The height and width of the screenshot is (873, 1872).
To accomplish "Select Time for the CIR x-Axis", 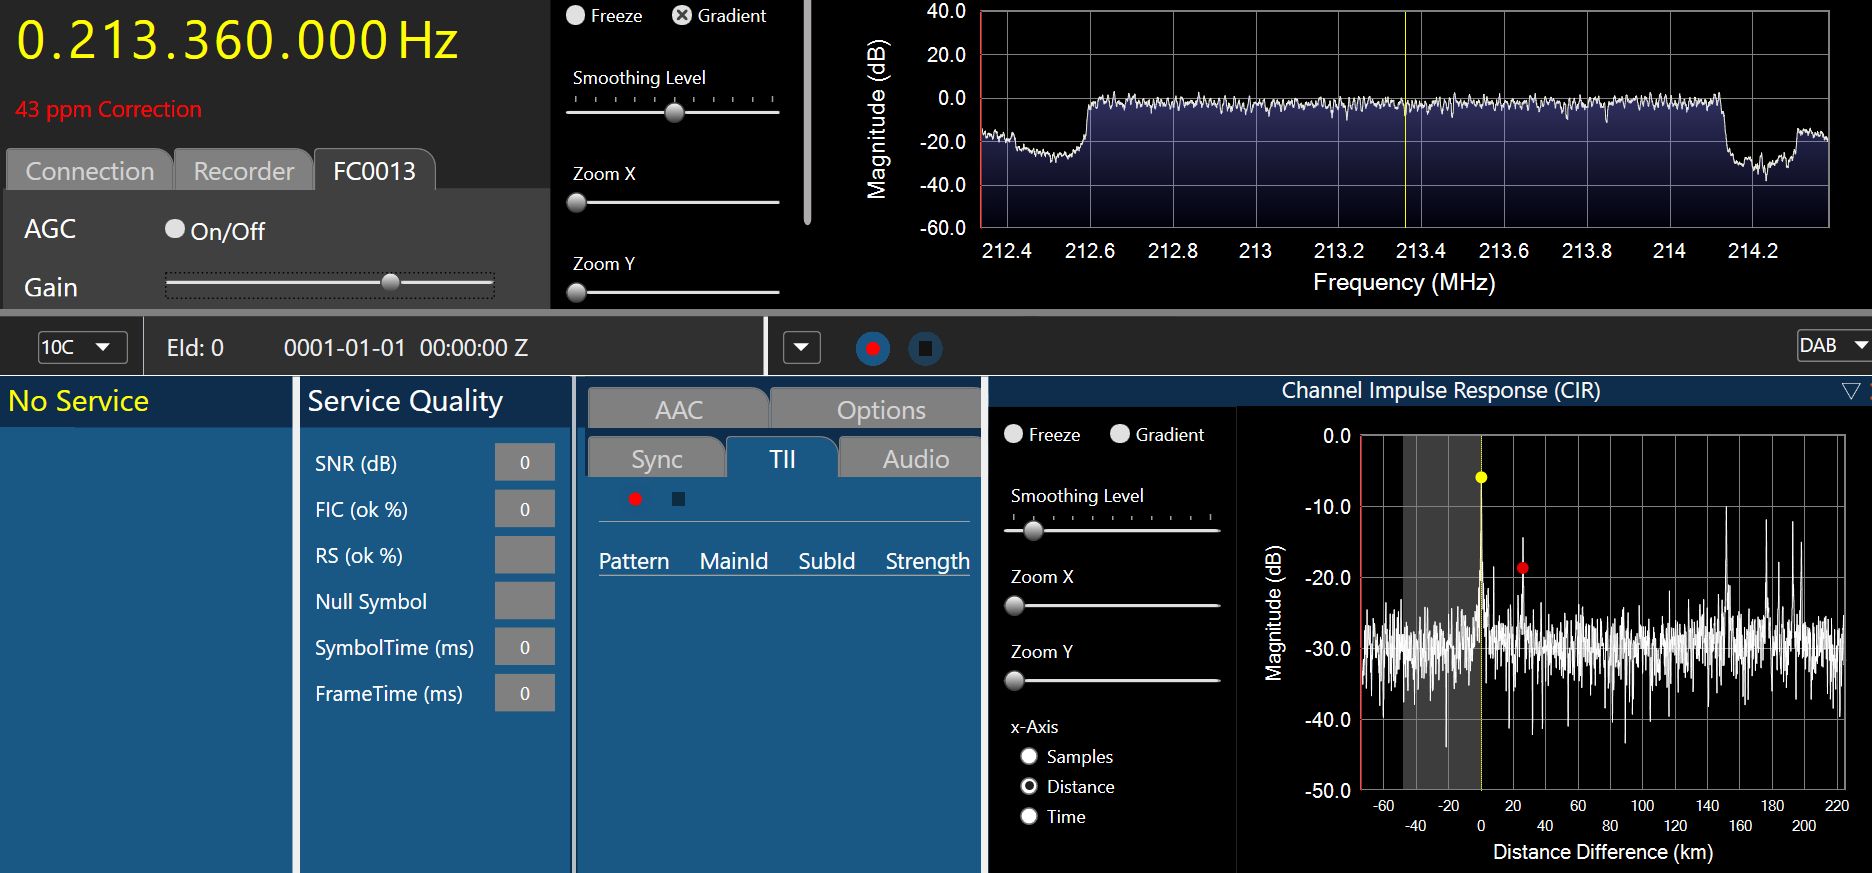I will [1029, 817].
